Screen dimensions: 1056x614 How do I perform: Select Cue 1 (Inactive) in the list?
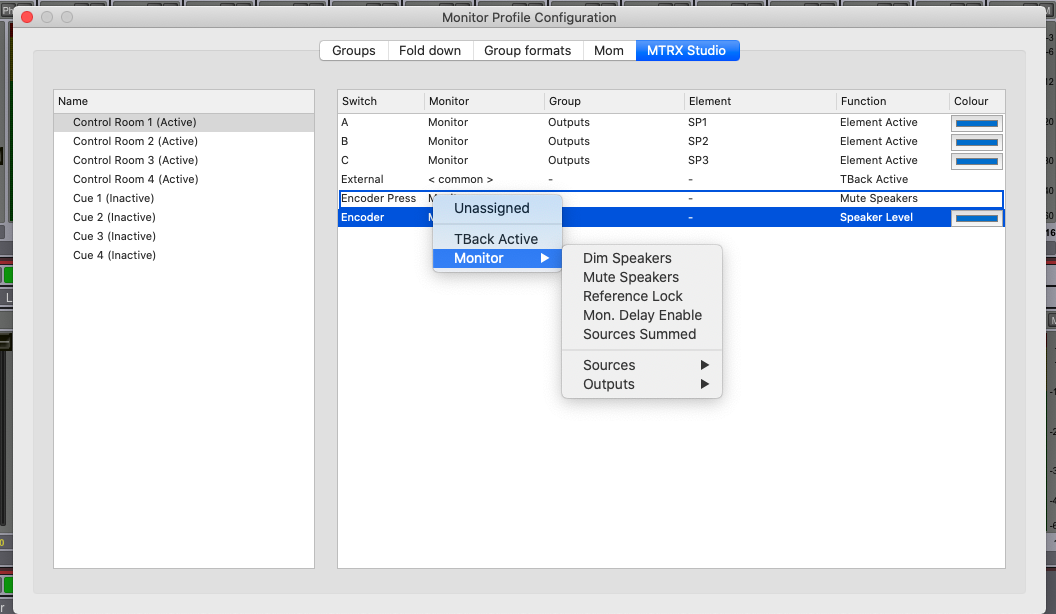pyautogui.click(x=184, y=198)
